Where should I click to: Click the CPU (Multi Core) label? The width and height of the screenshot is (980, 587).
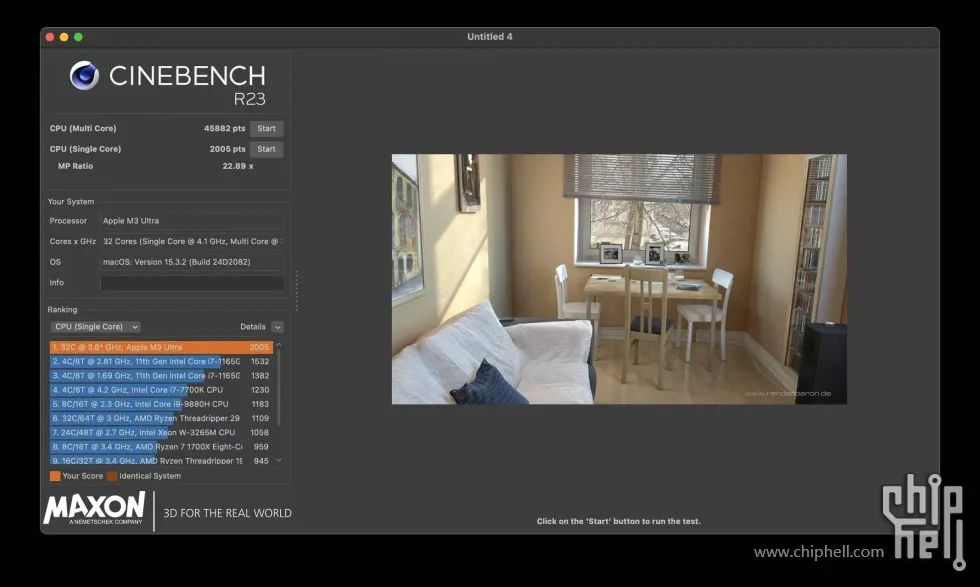tap(83, 129)
